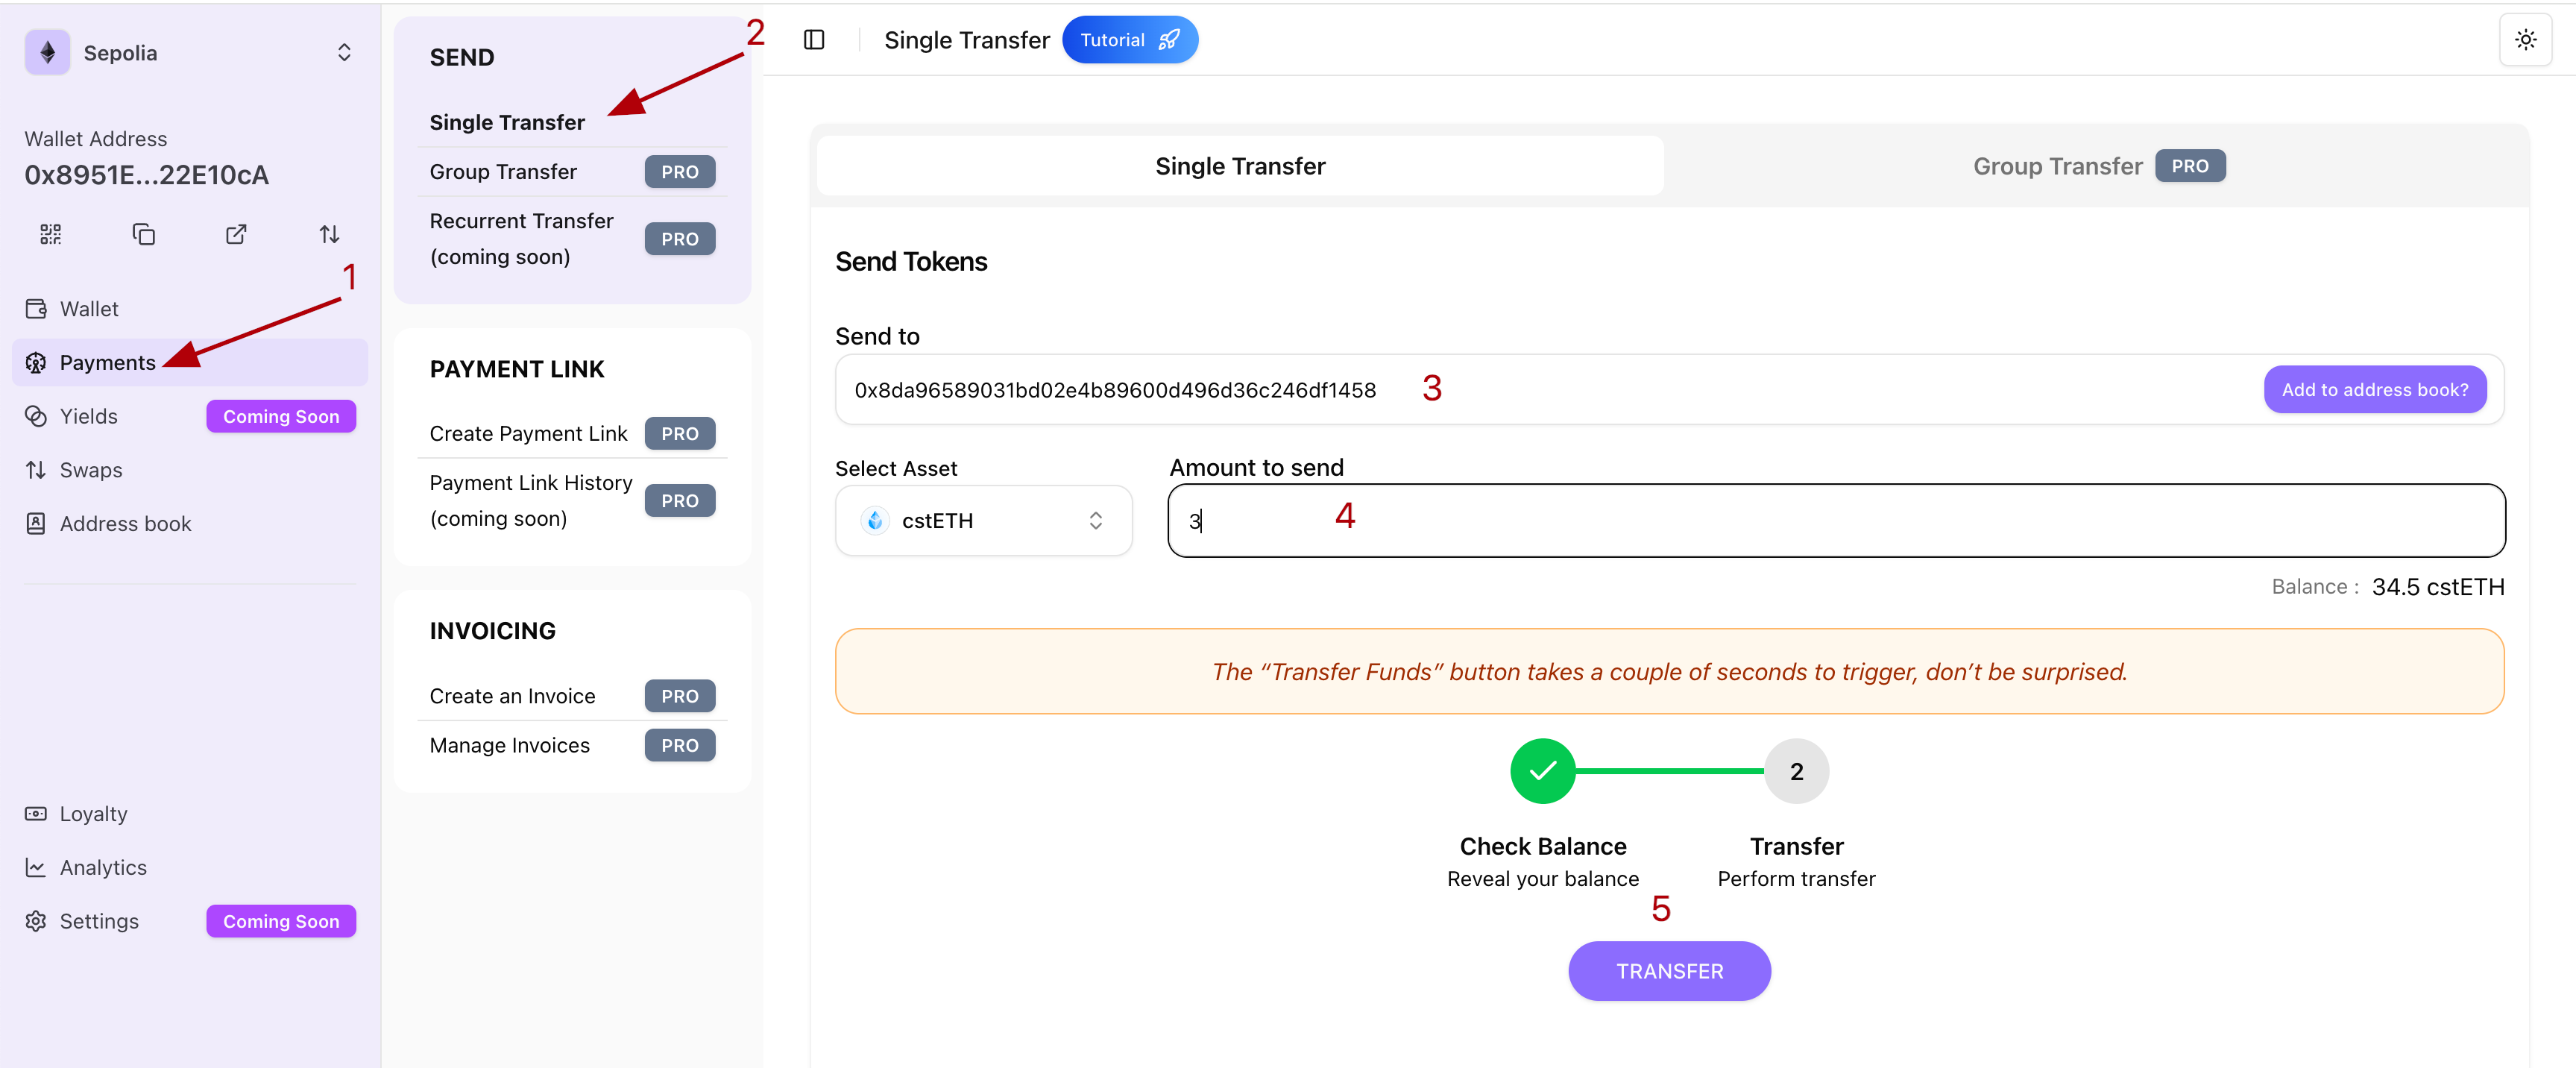This screenshot has height=1068, width=2576.
Task: Open Loyalty section in sidebar
Action: pos(93,813)
